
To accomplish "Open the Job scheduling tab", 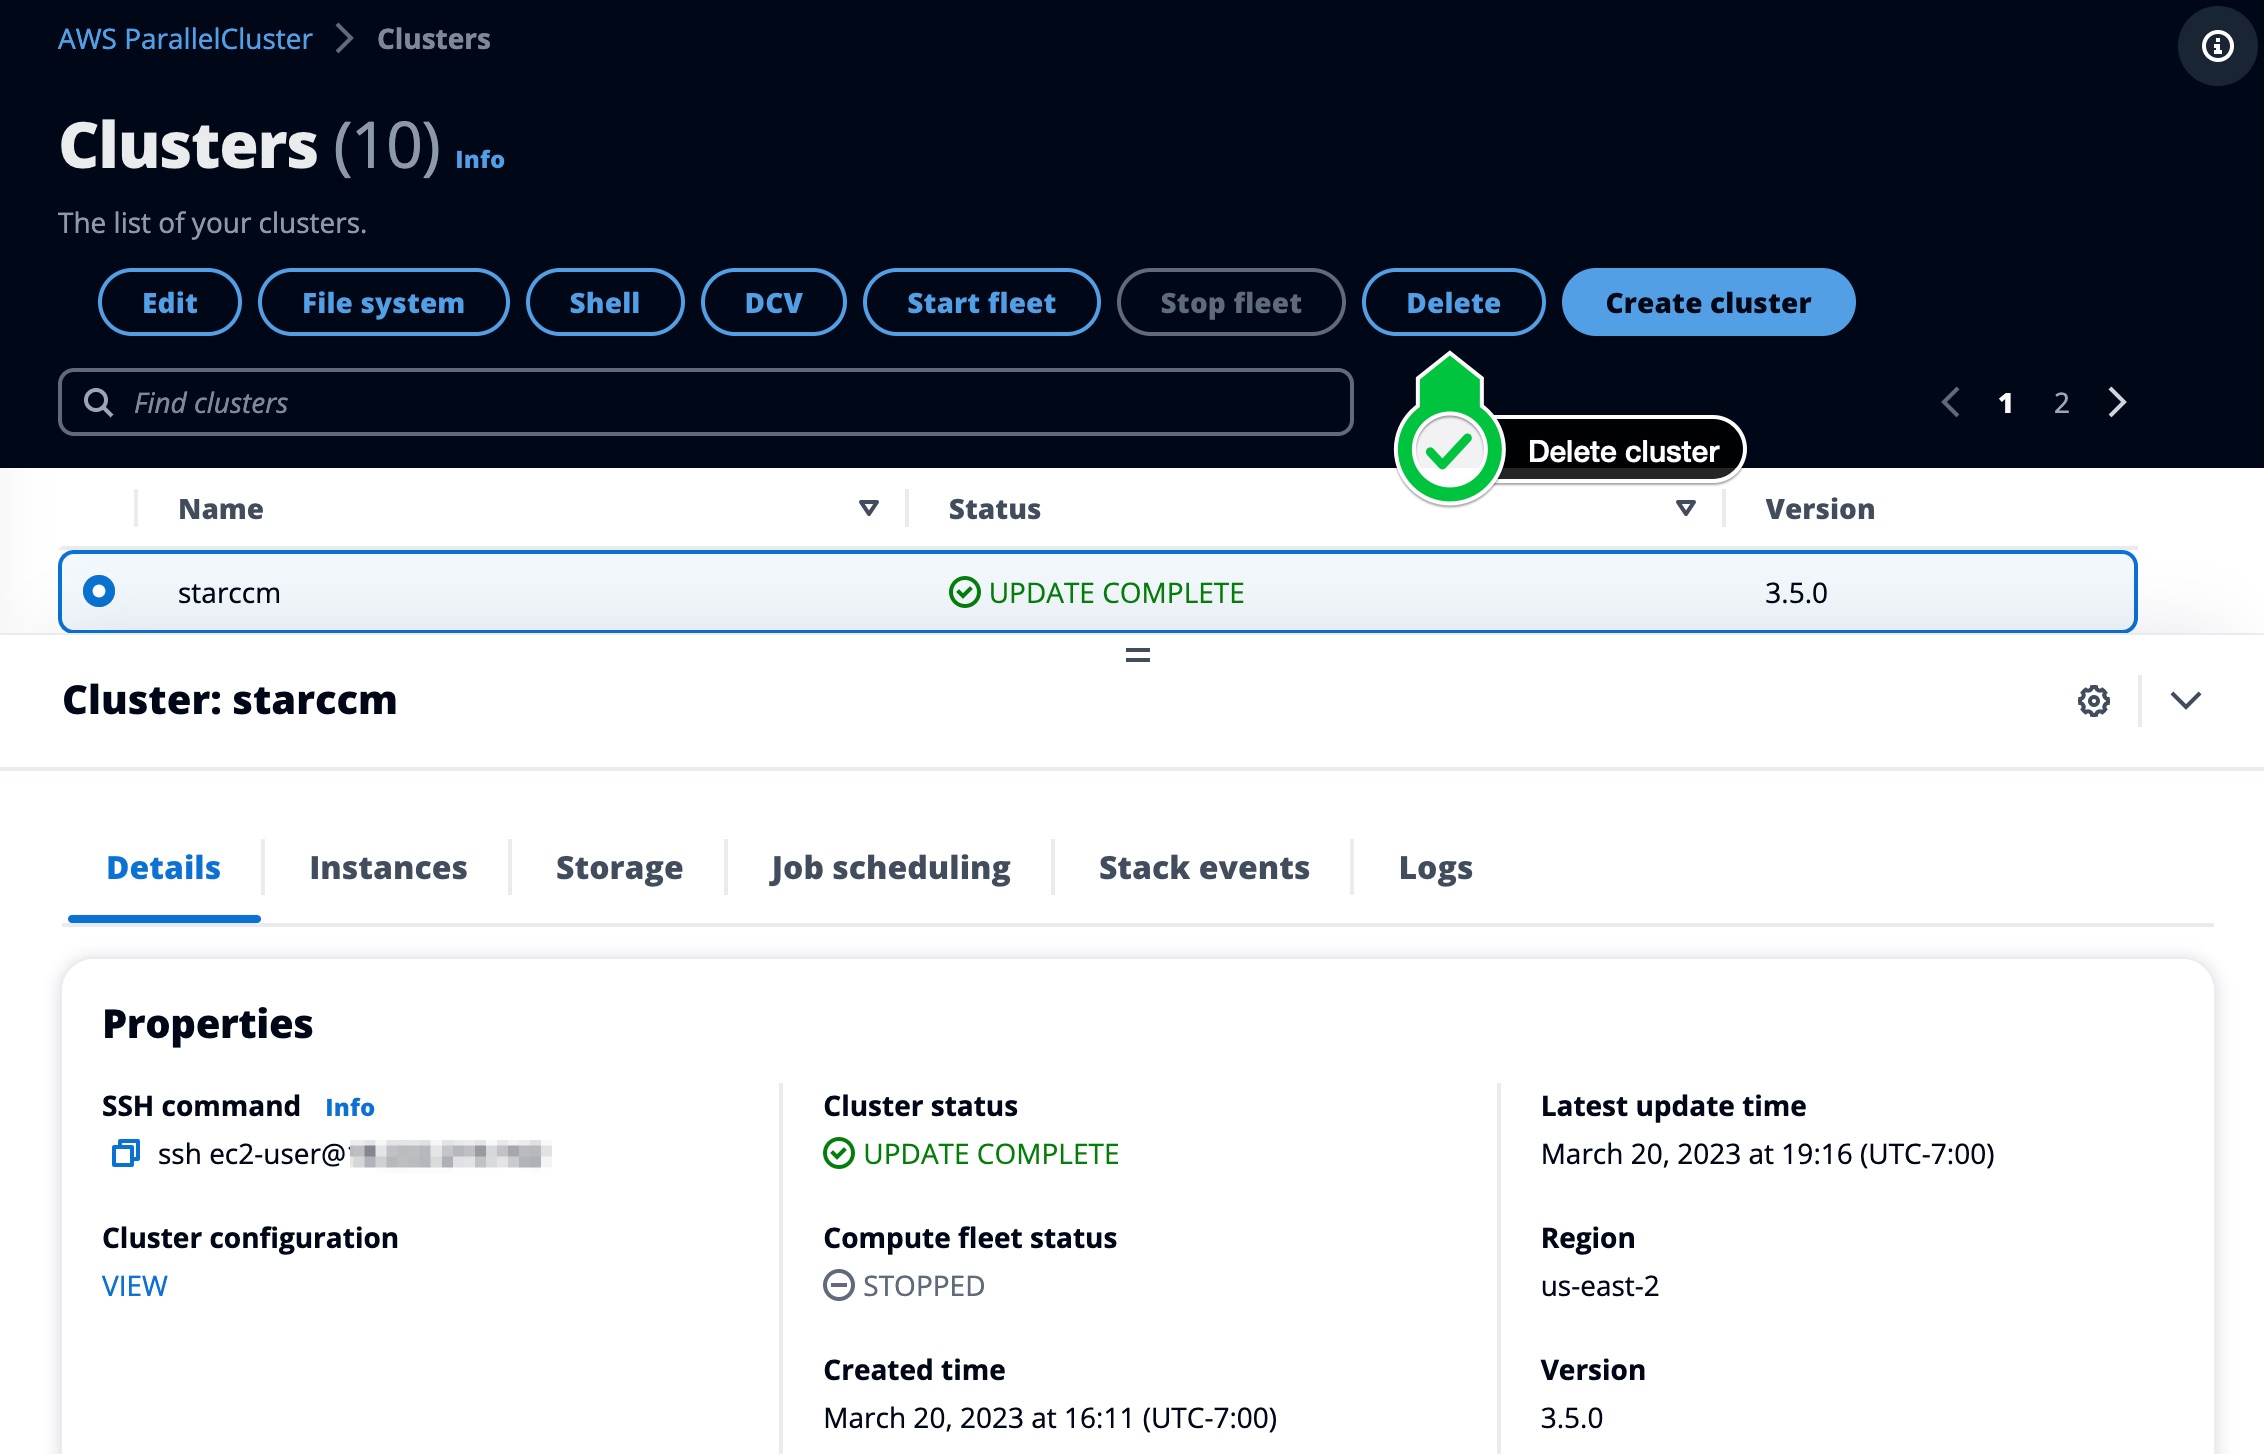I will click(890, 867).
